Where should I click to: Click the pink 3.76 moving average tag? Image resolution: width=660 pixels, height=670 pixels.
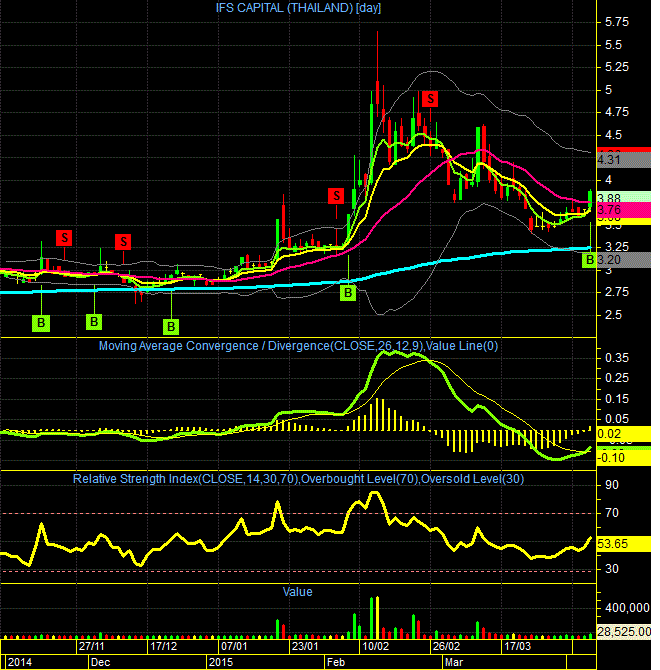pos(623,210)
